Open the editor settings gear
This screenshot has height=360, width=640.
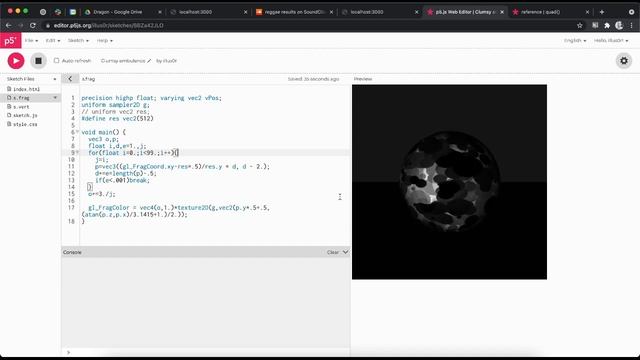click(624, 61)
